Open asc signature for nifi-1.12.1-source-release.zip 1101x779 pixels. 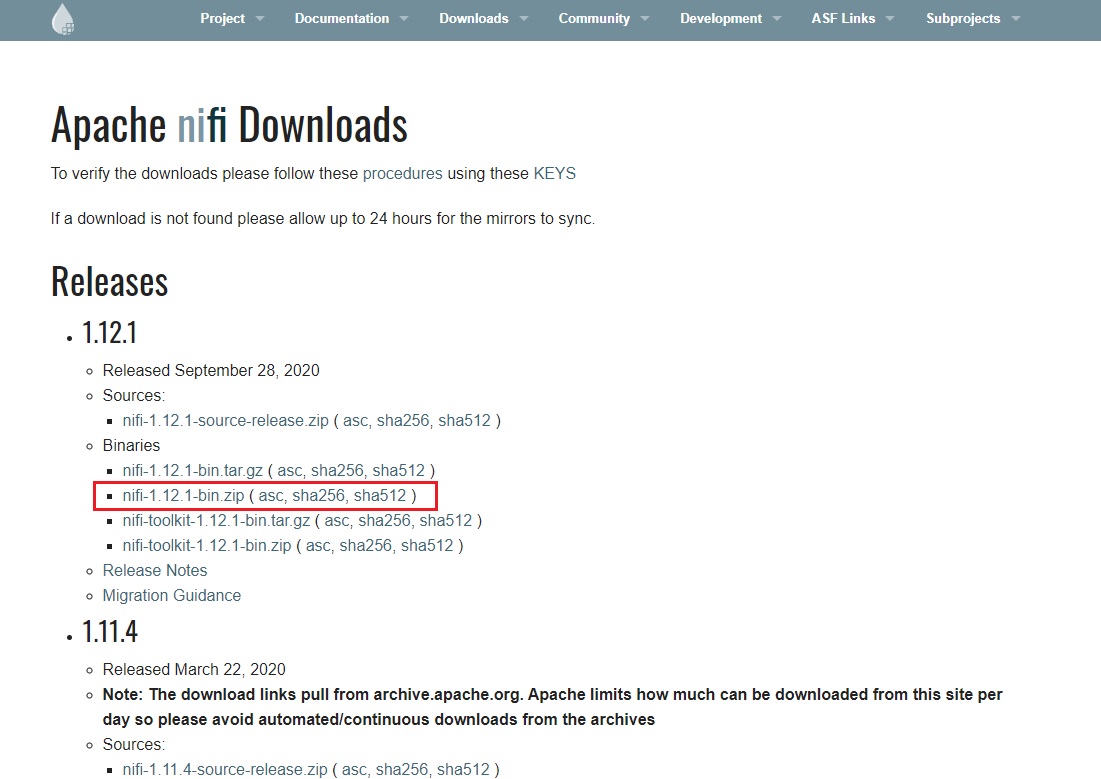tap(355, 421)
